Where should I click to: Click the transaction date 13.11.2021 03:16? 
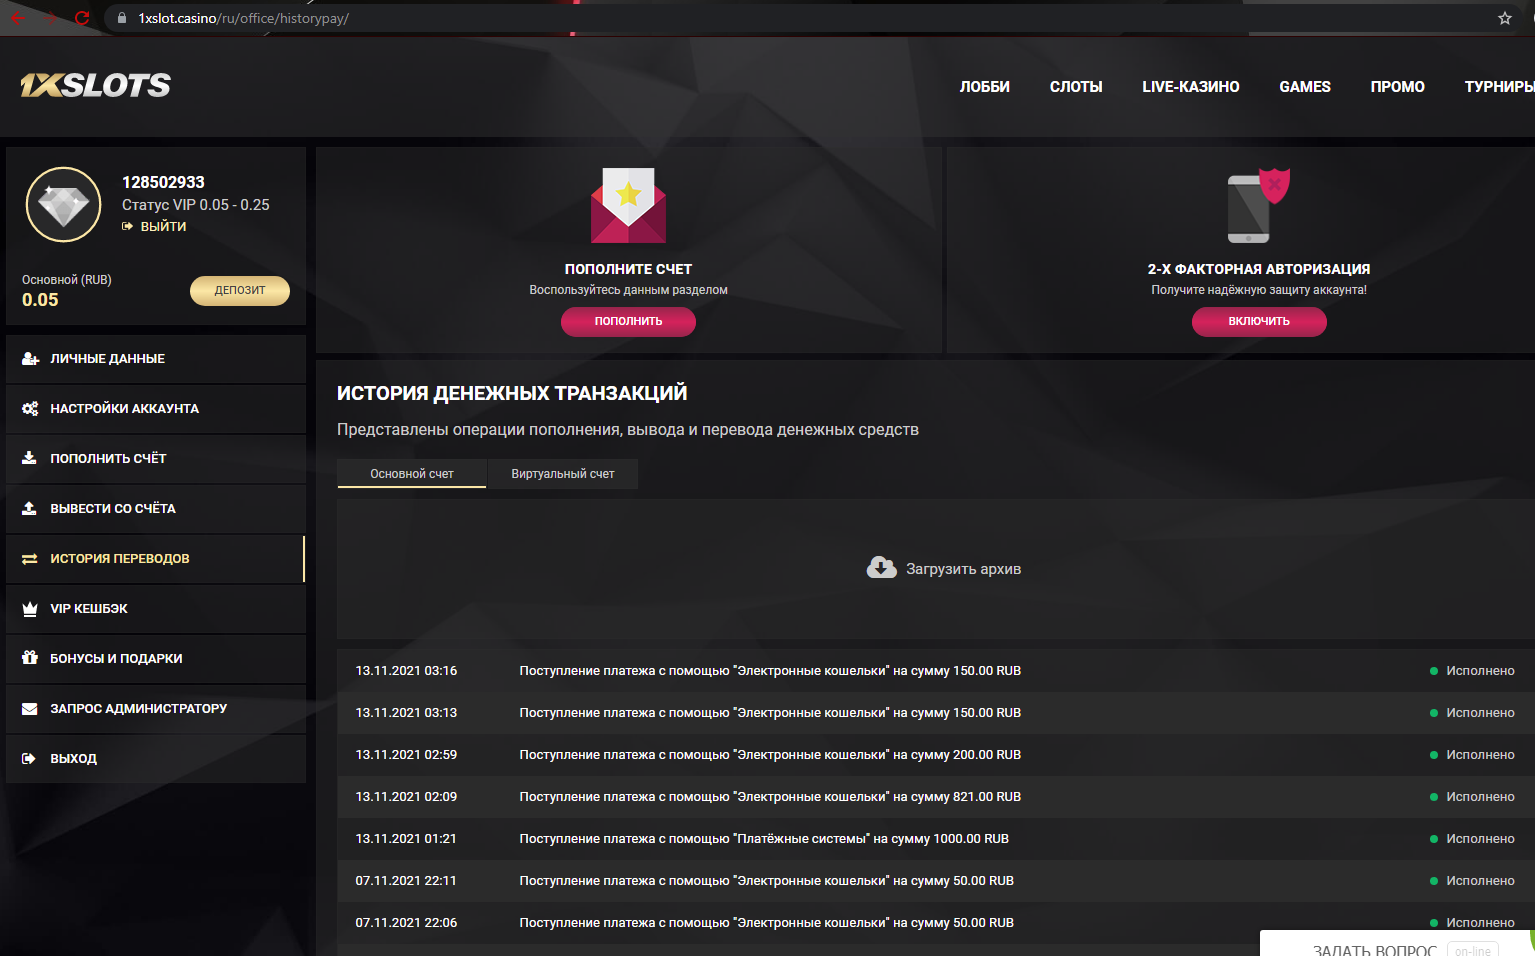[406, 671]
